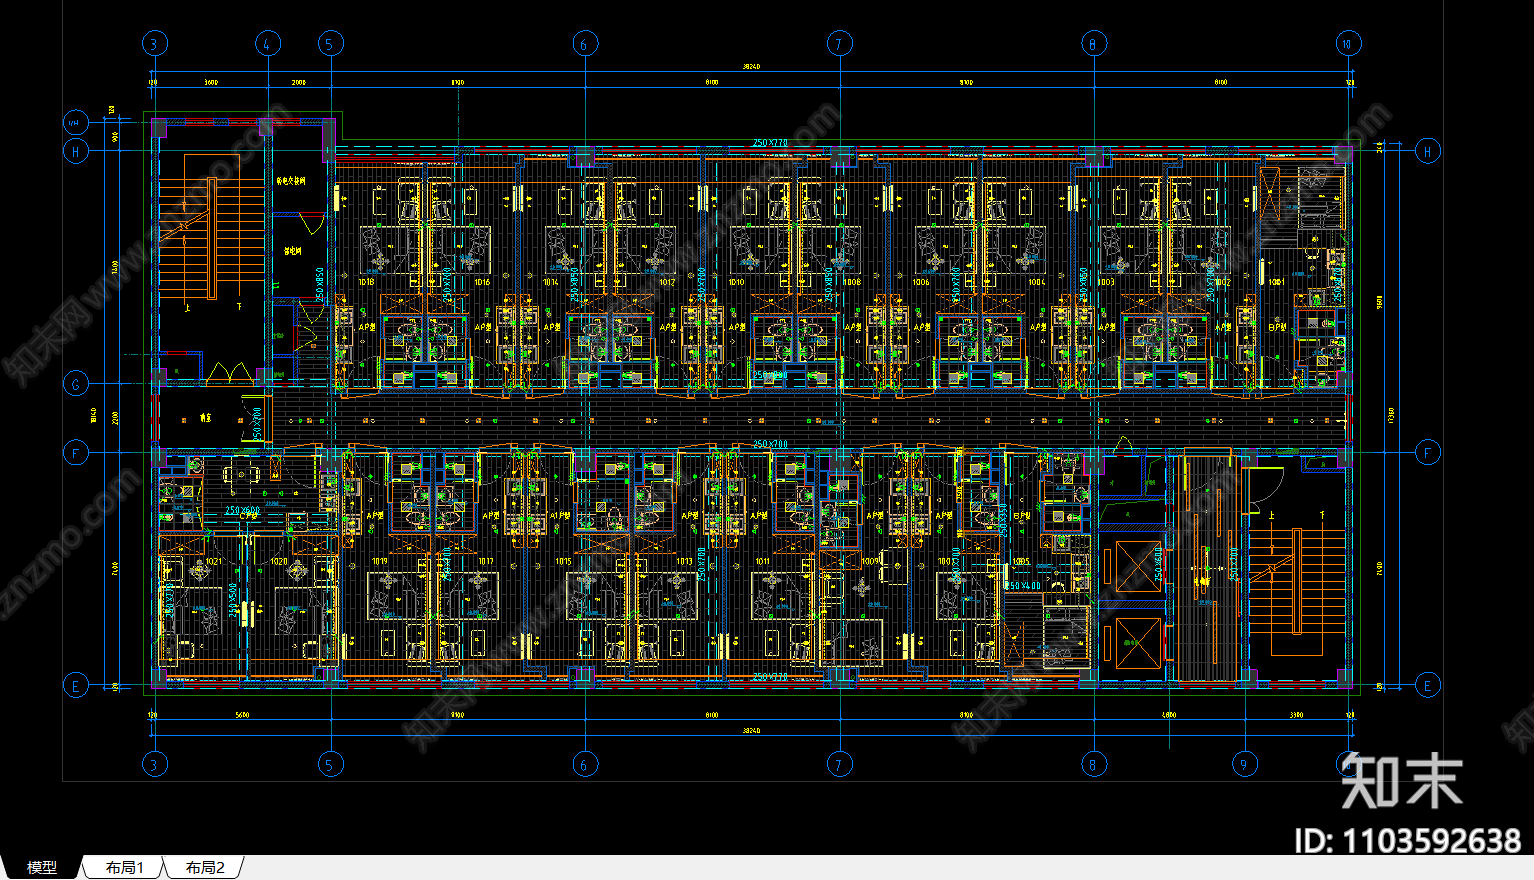
Task: Select left-side axis bubble F
Action: (x=75, y=453)
